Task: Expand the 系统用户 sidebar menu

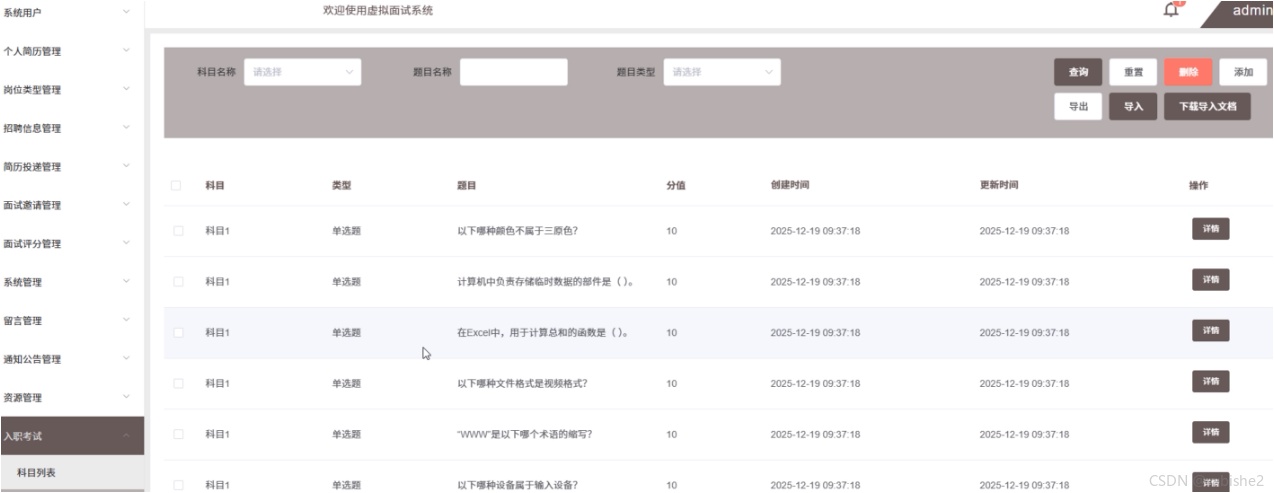Action: click(x=72, y=12)
